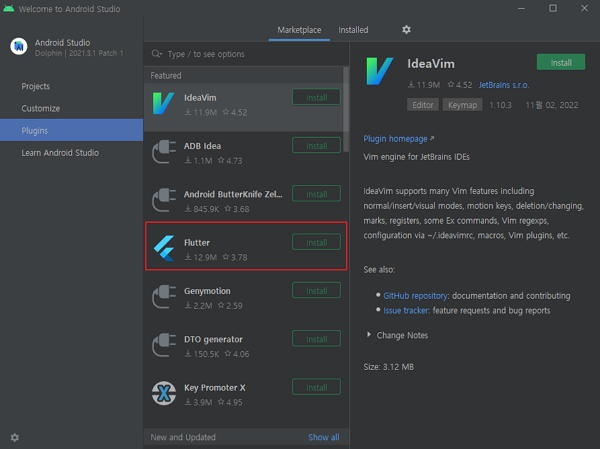Install the Genymotion plugin

(x=316, y=291)
